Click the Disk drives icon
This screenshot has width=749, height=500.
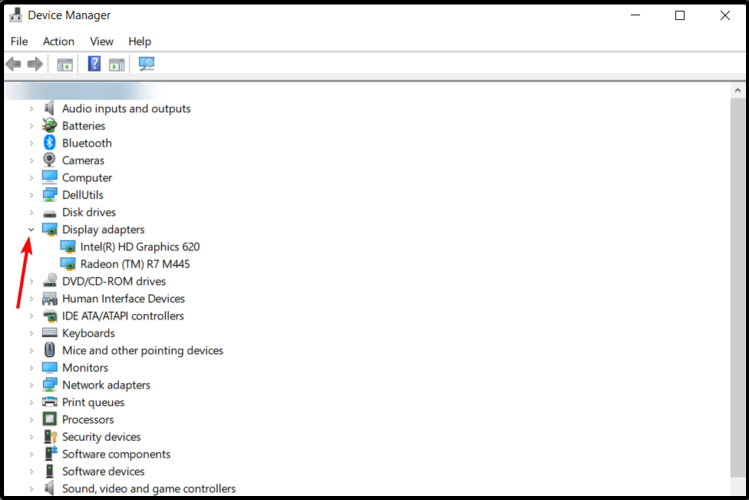click(x=49, y=213)
